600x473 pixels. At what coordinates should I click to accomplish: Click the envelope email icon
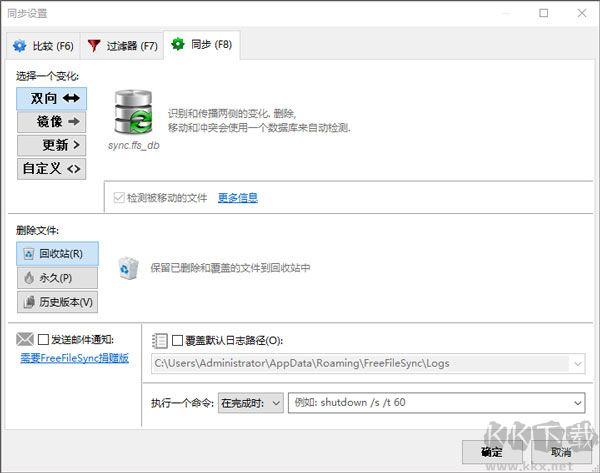[x=25, y=339]
